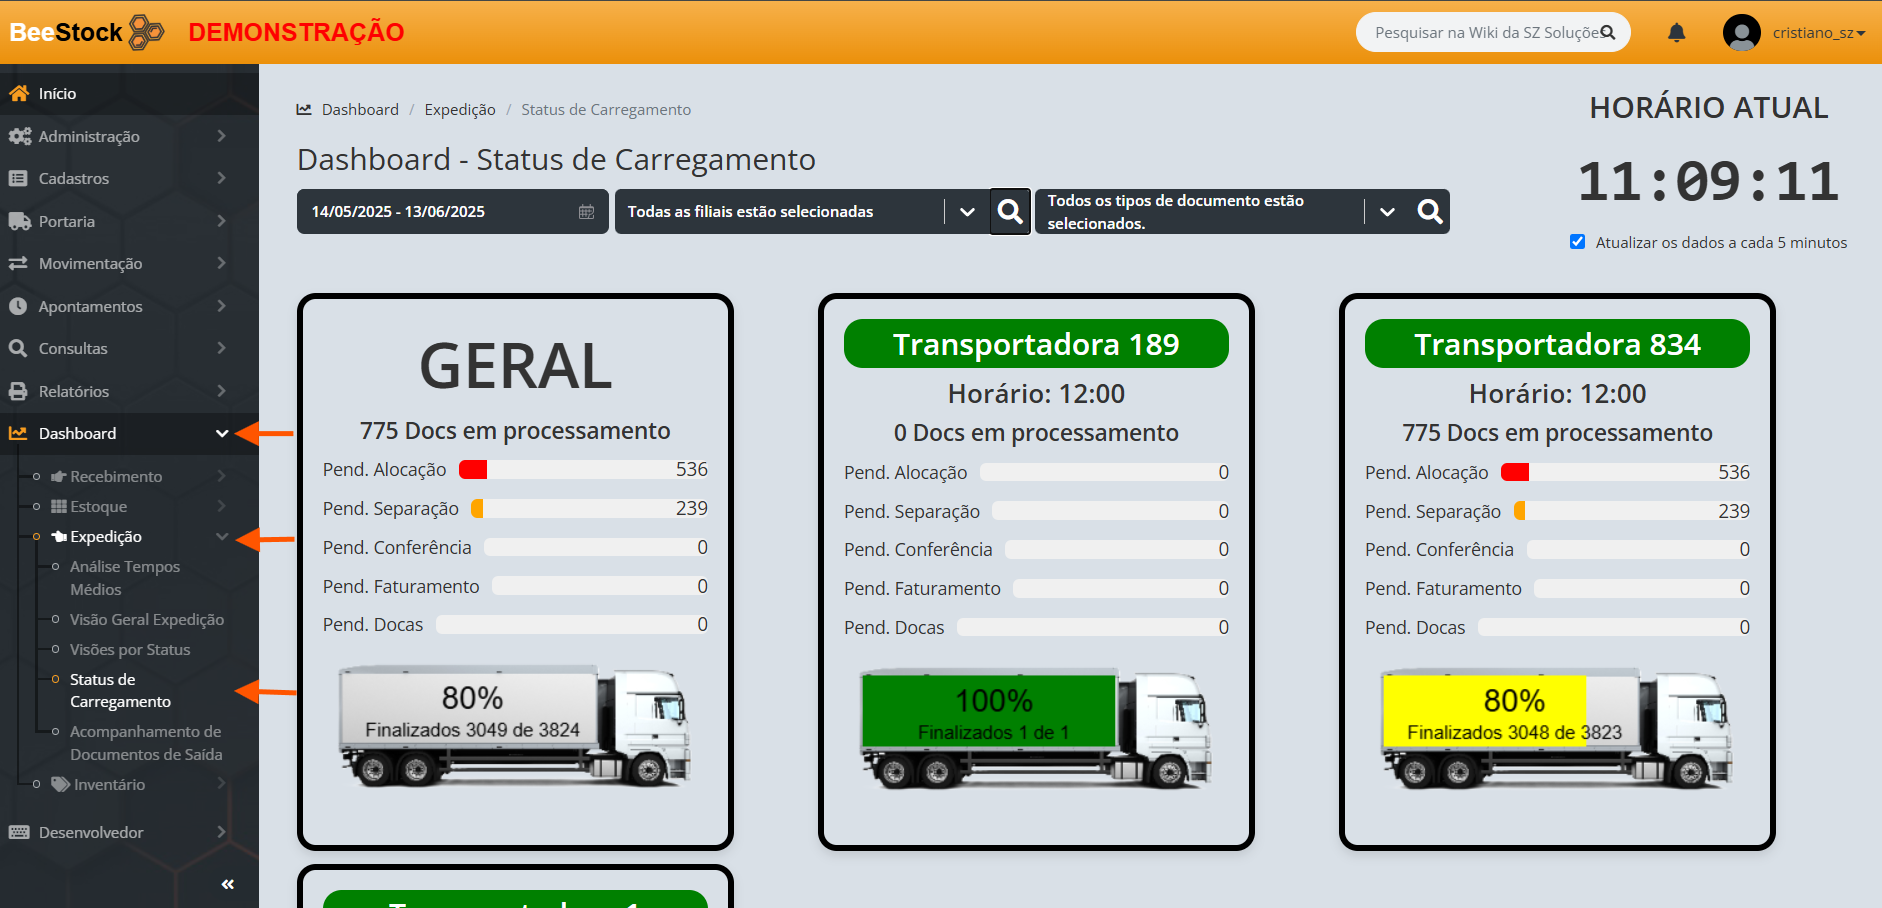Click the calendar icon in date field
This screenshot has width=1882, height=908.
587,212
